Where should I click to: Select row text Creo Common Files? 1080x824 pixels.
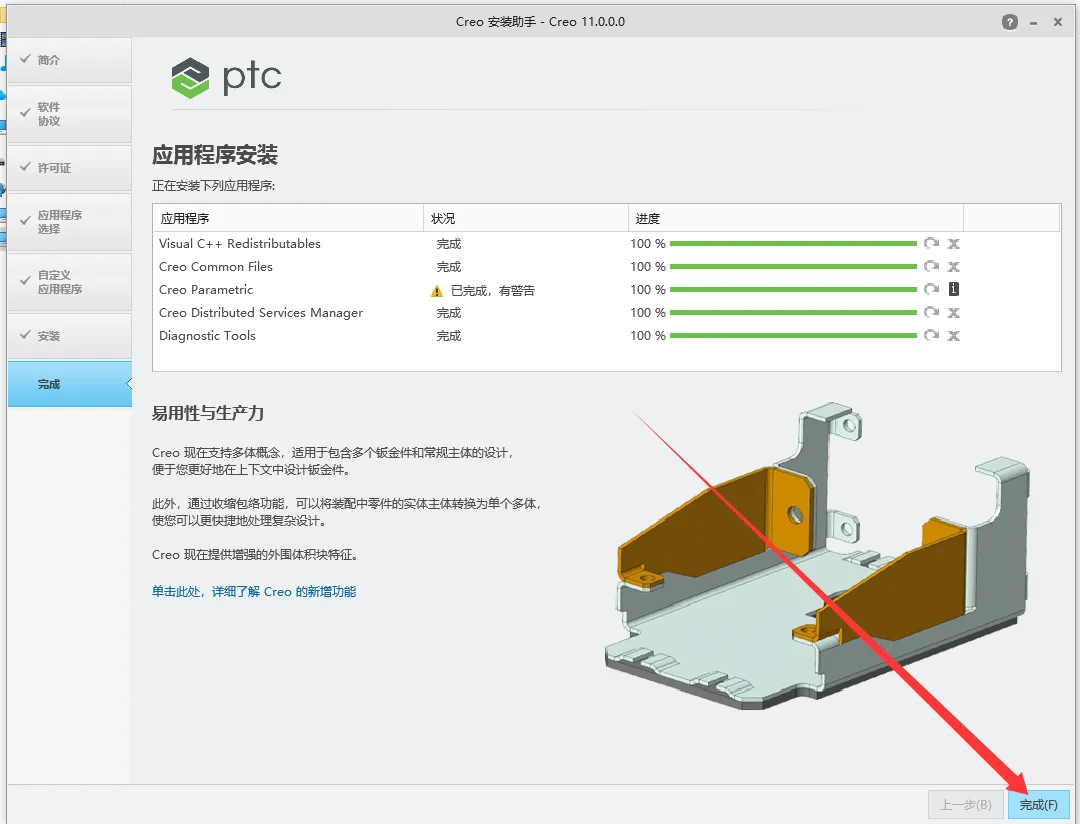click(x=216, y=266)
